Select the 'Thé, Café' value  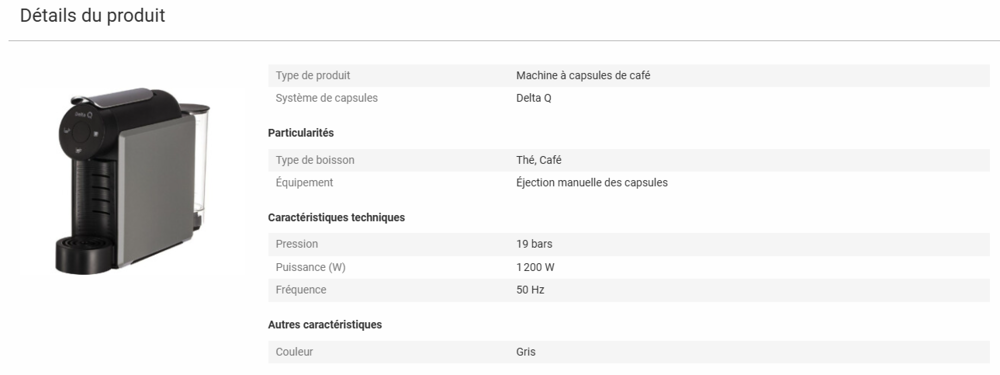pos(539,160)
